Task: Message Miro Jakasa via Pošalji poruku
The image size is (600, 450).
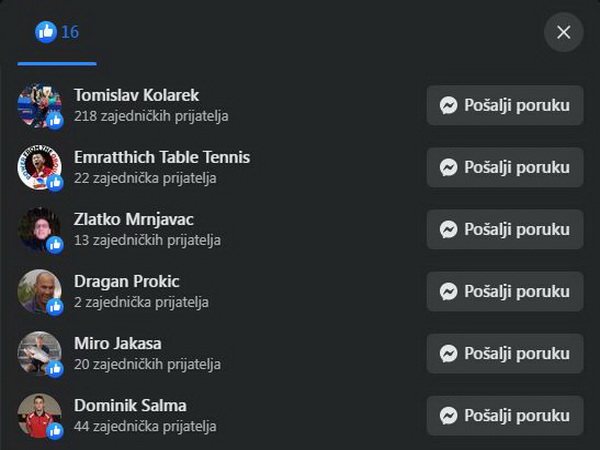Action: coord(505,353)
